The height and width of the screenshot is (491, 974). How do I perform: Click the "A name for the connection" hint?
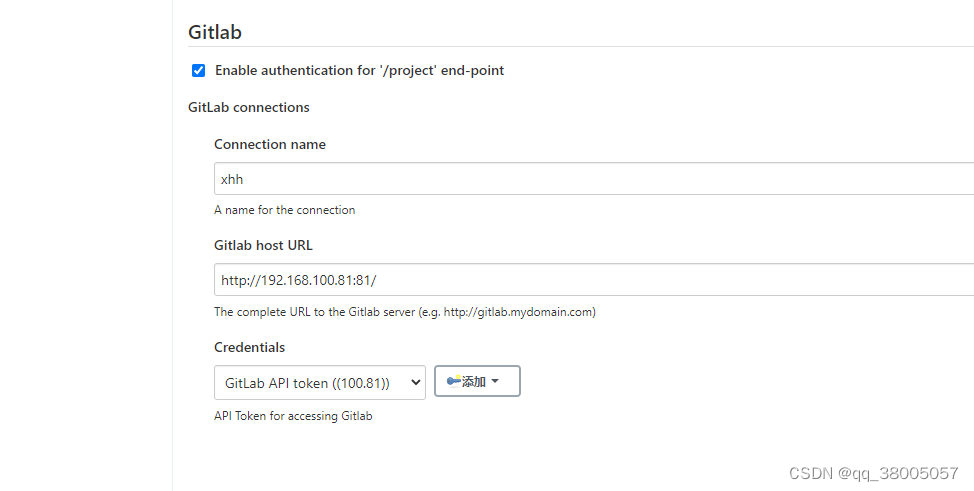[284, 210]
